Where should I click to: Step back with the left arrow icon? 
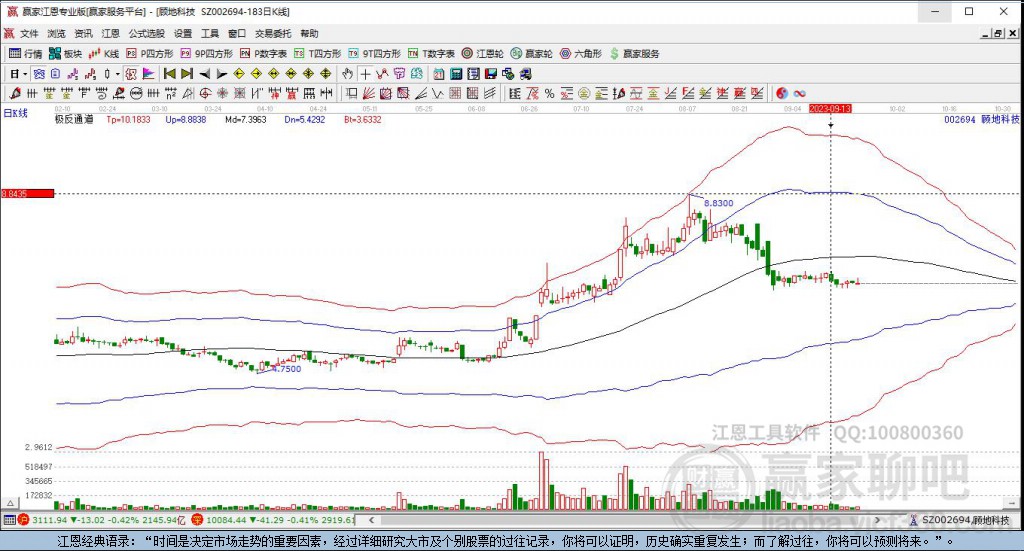point(204,74)
